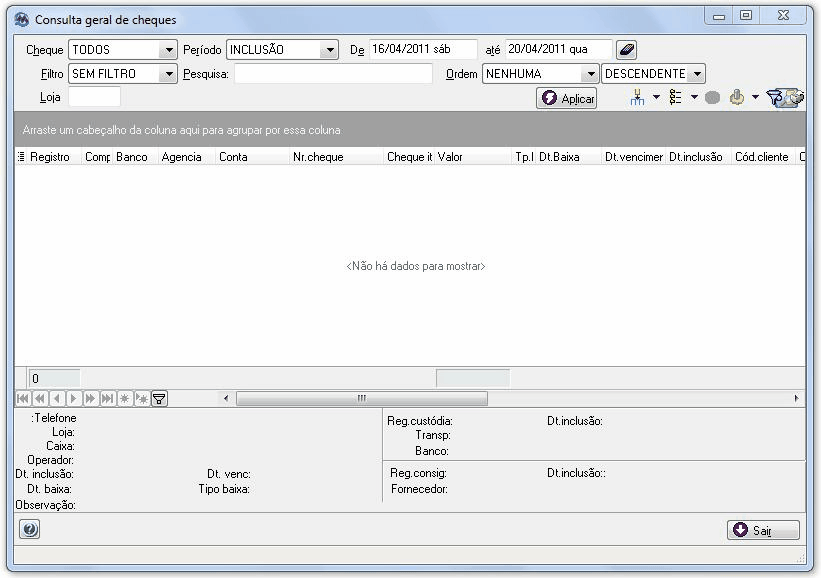The height and width of the screenshot is (578, 821).
Task: Click the previous record navigator arrow
Action: pyautogui.click(x=57, y=399)
